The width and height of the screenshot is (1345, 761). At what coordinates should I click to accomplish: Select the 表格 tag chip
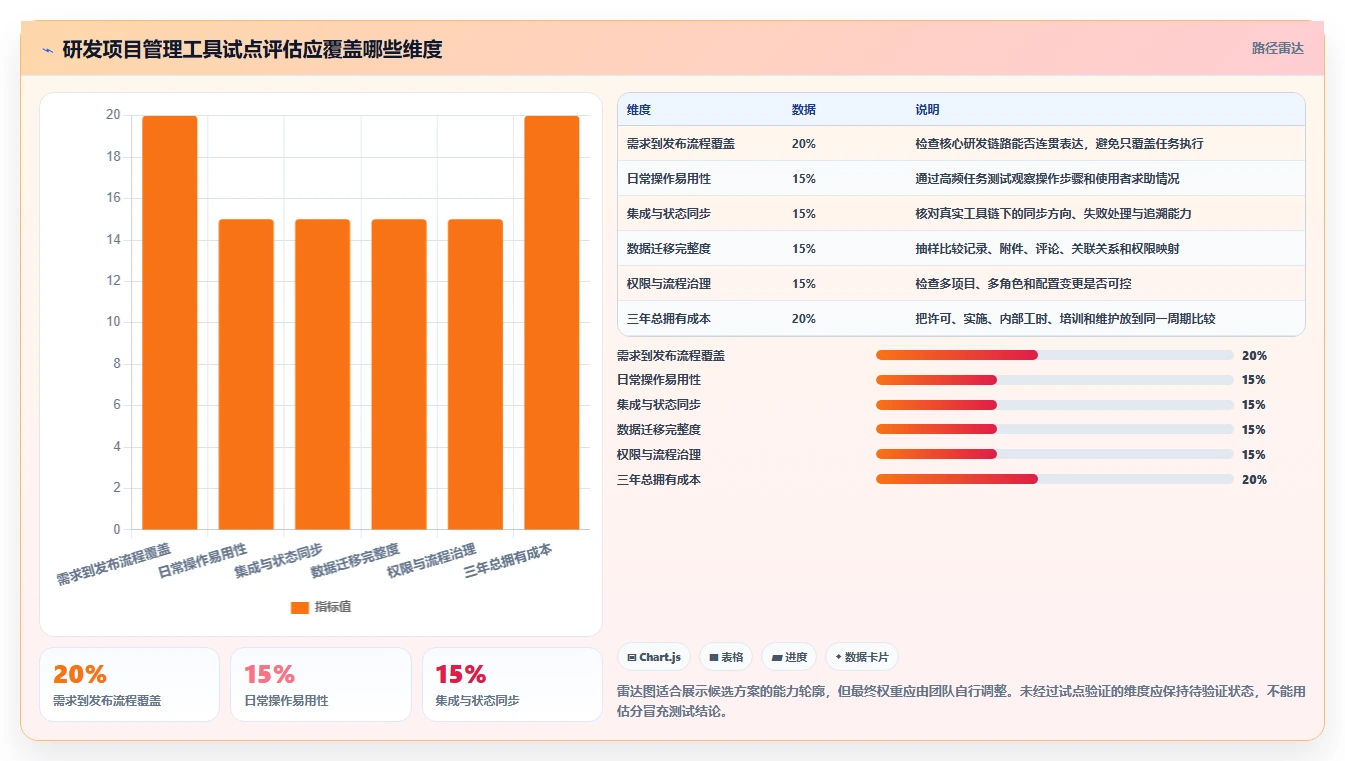point(726,657)
